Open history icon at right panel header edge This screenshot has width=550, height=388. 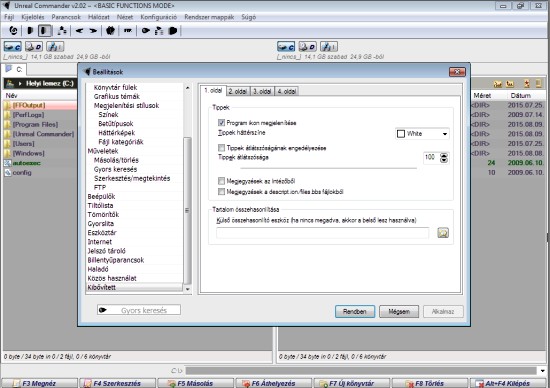(x=538, y=84)
